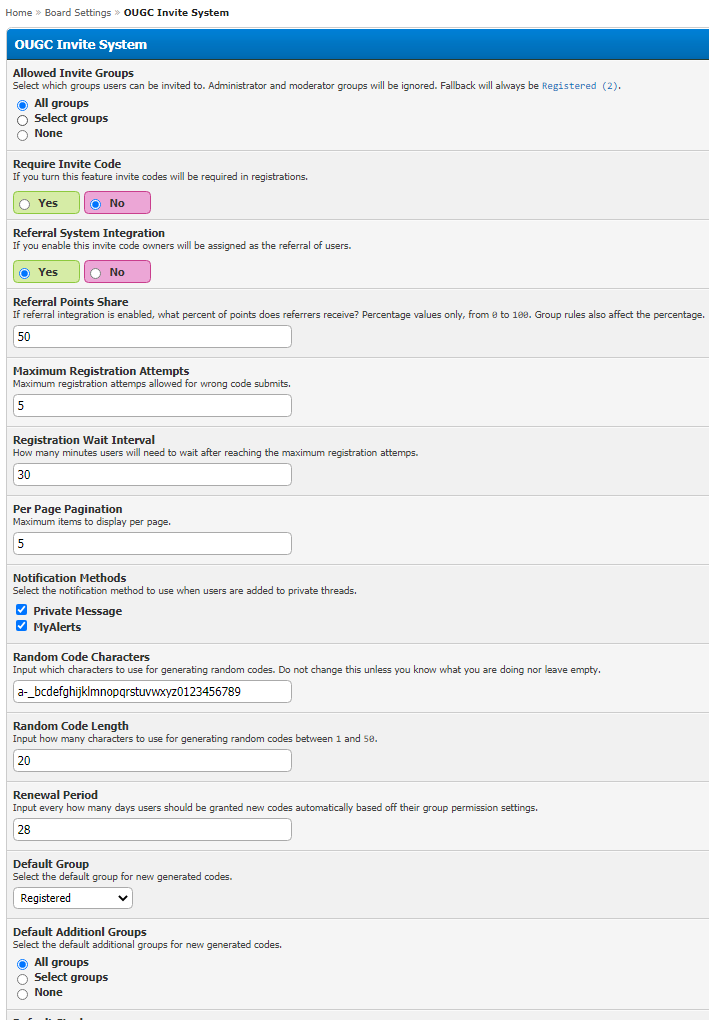The image size is (709, 1020).
Task: Select Yes for Referral System Integration
Action: coord(24,273)
